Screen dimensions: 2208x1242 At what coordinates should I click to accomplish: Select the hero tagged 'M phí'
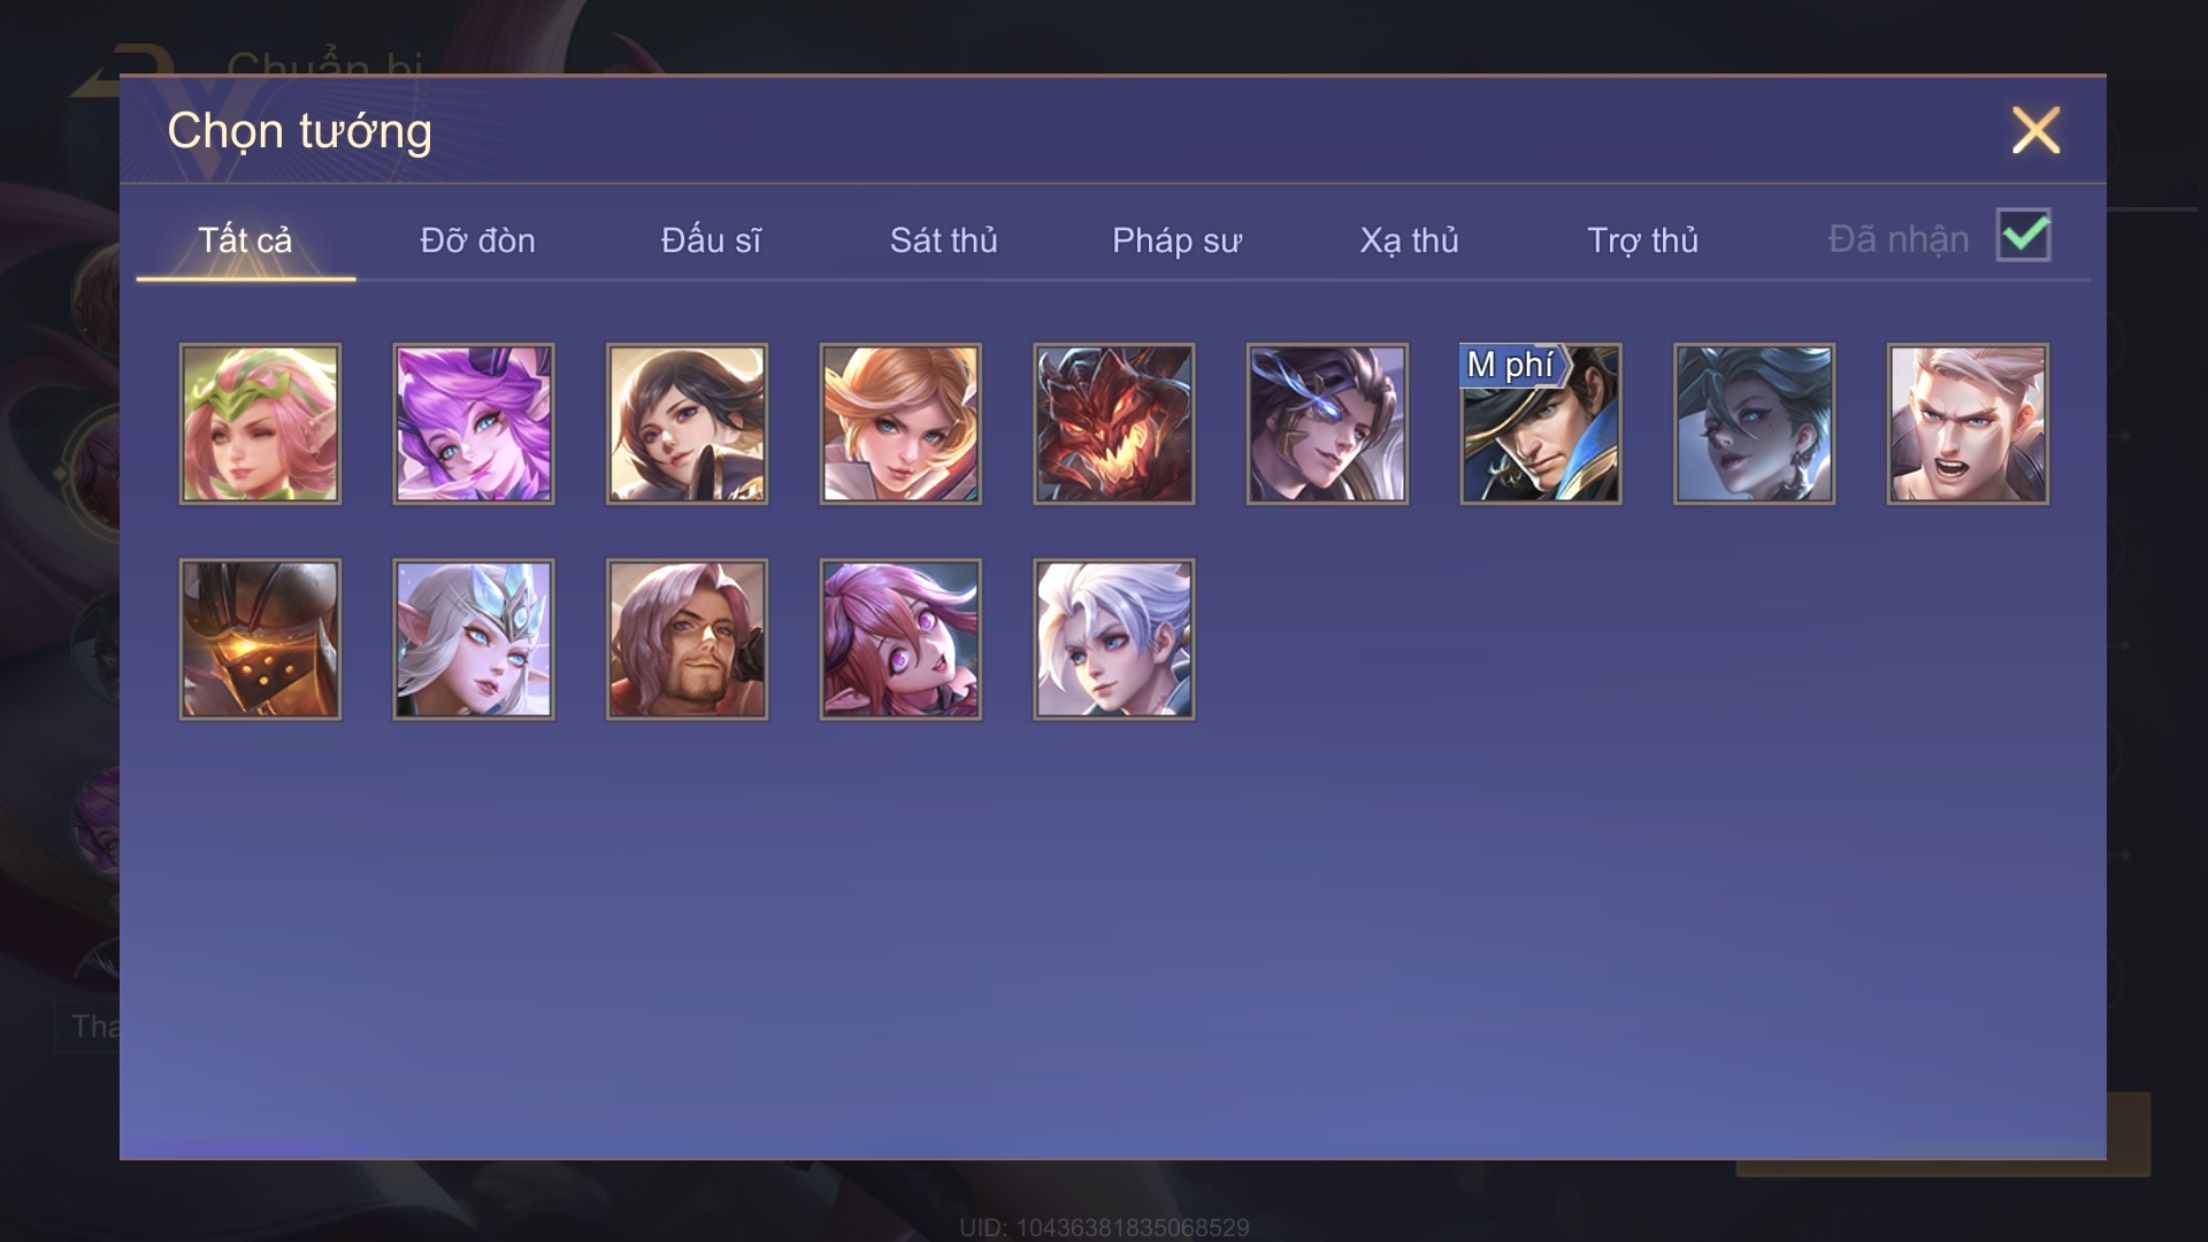1541,424
